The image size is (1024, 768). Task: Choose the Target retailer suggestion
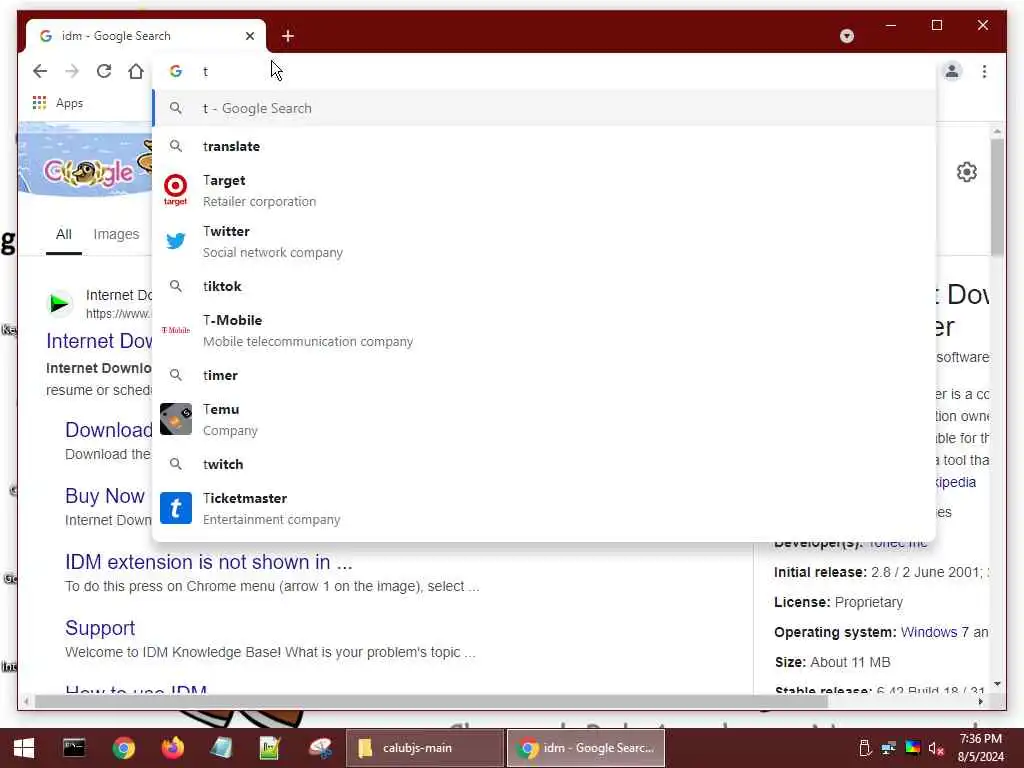[544, 191]
